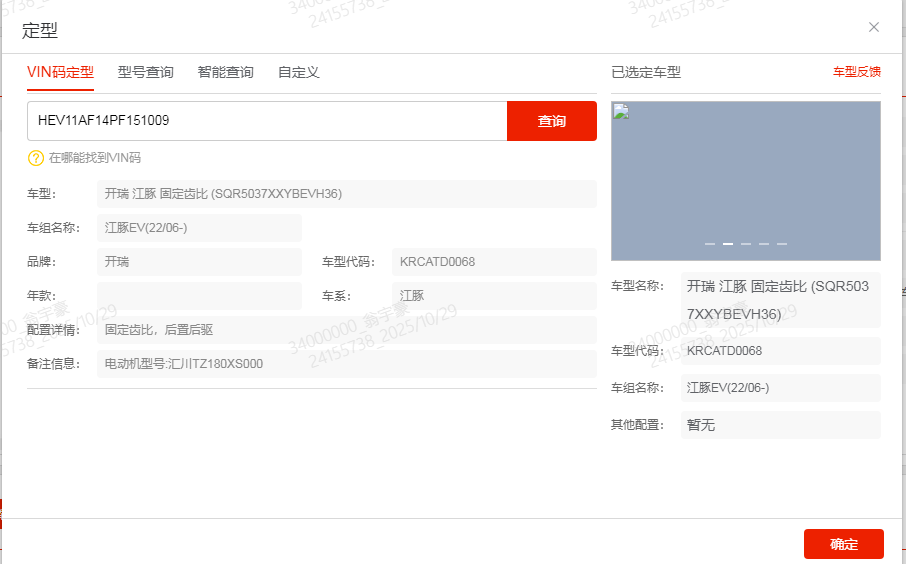Open the 车型反馈 feedback link
Viewport: 906px width, 564px height.
click(856, 72)
